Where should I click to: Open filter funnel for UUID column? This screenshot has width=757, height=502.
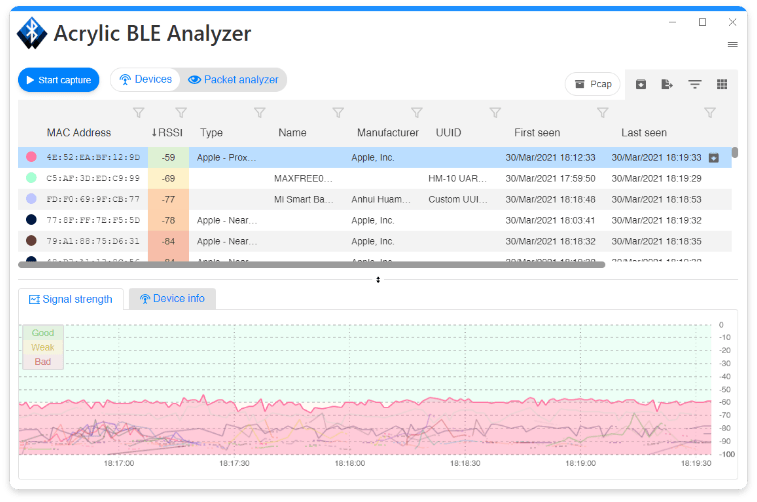click(495, 112)
